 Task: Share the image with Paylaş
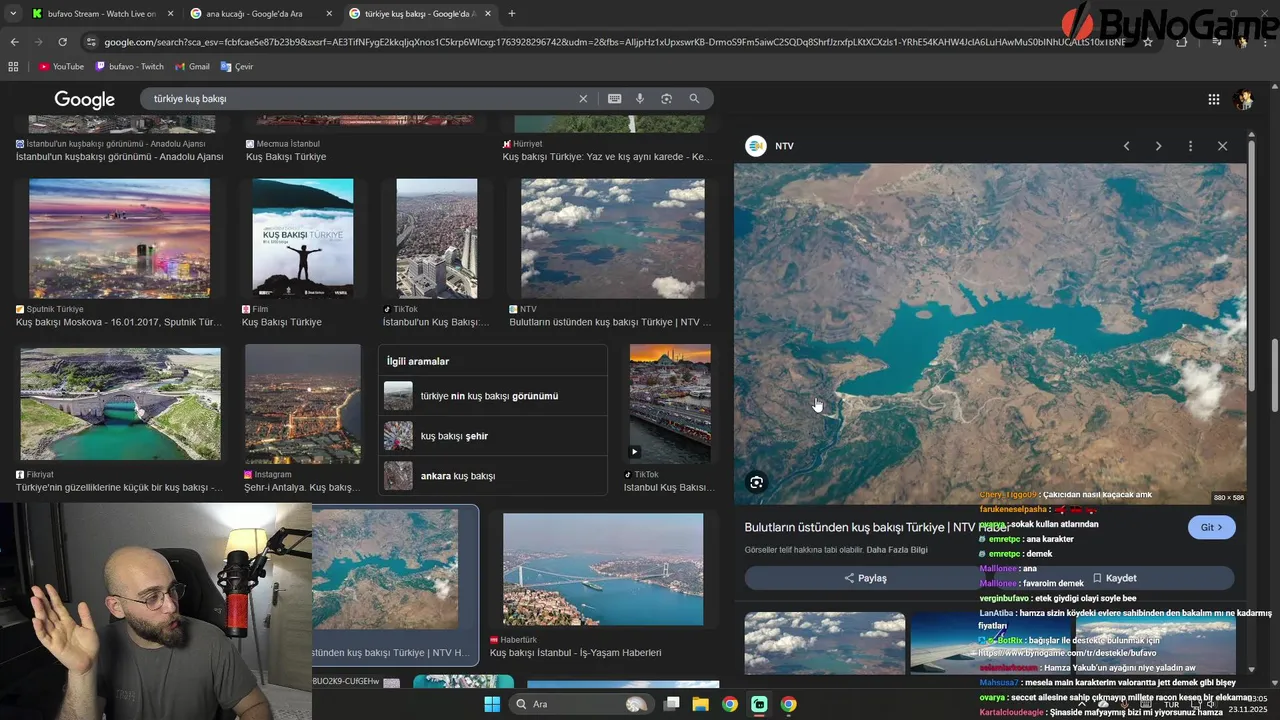click(x=865, y=578)
